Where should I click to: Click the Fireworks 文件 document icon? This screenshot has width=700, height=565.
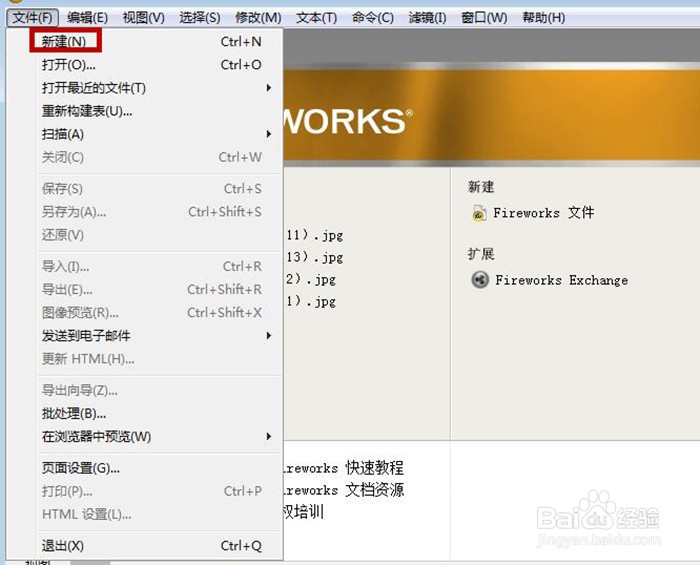click(479, 213)
